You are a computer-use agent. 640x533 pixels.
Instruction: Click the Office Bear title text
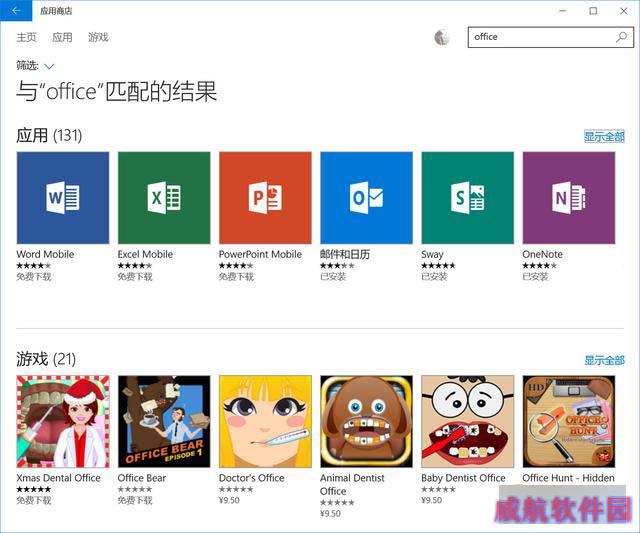pyautogui.click(x=142, y=478)
